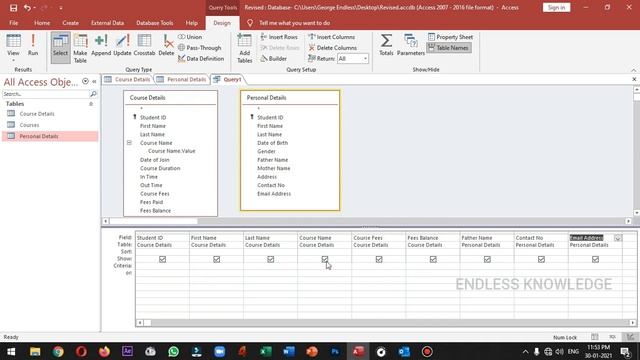Switch to the Personal Details document tab

click(182, 80)
